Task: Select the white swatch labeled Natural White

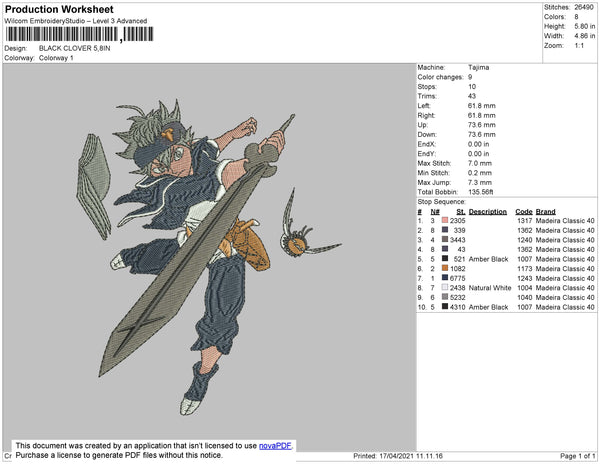Action: click(445, 288)
